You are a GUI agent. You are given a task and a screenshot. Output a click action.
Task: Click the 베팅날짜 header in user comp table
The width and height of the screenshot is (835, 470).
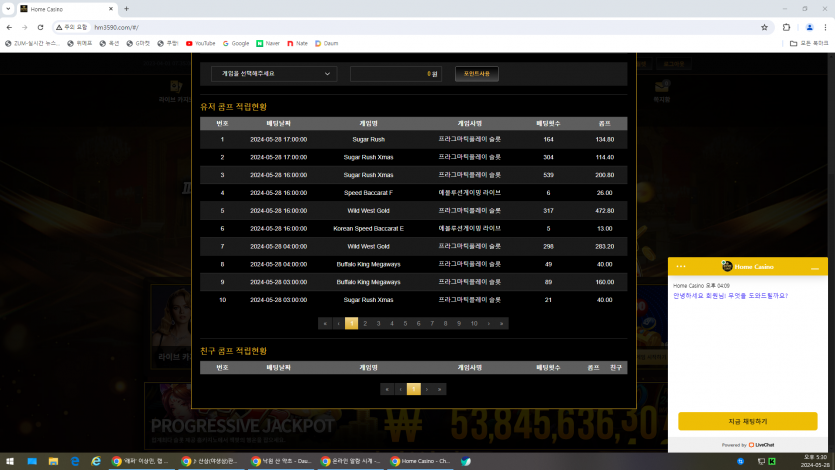[279, 123]
